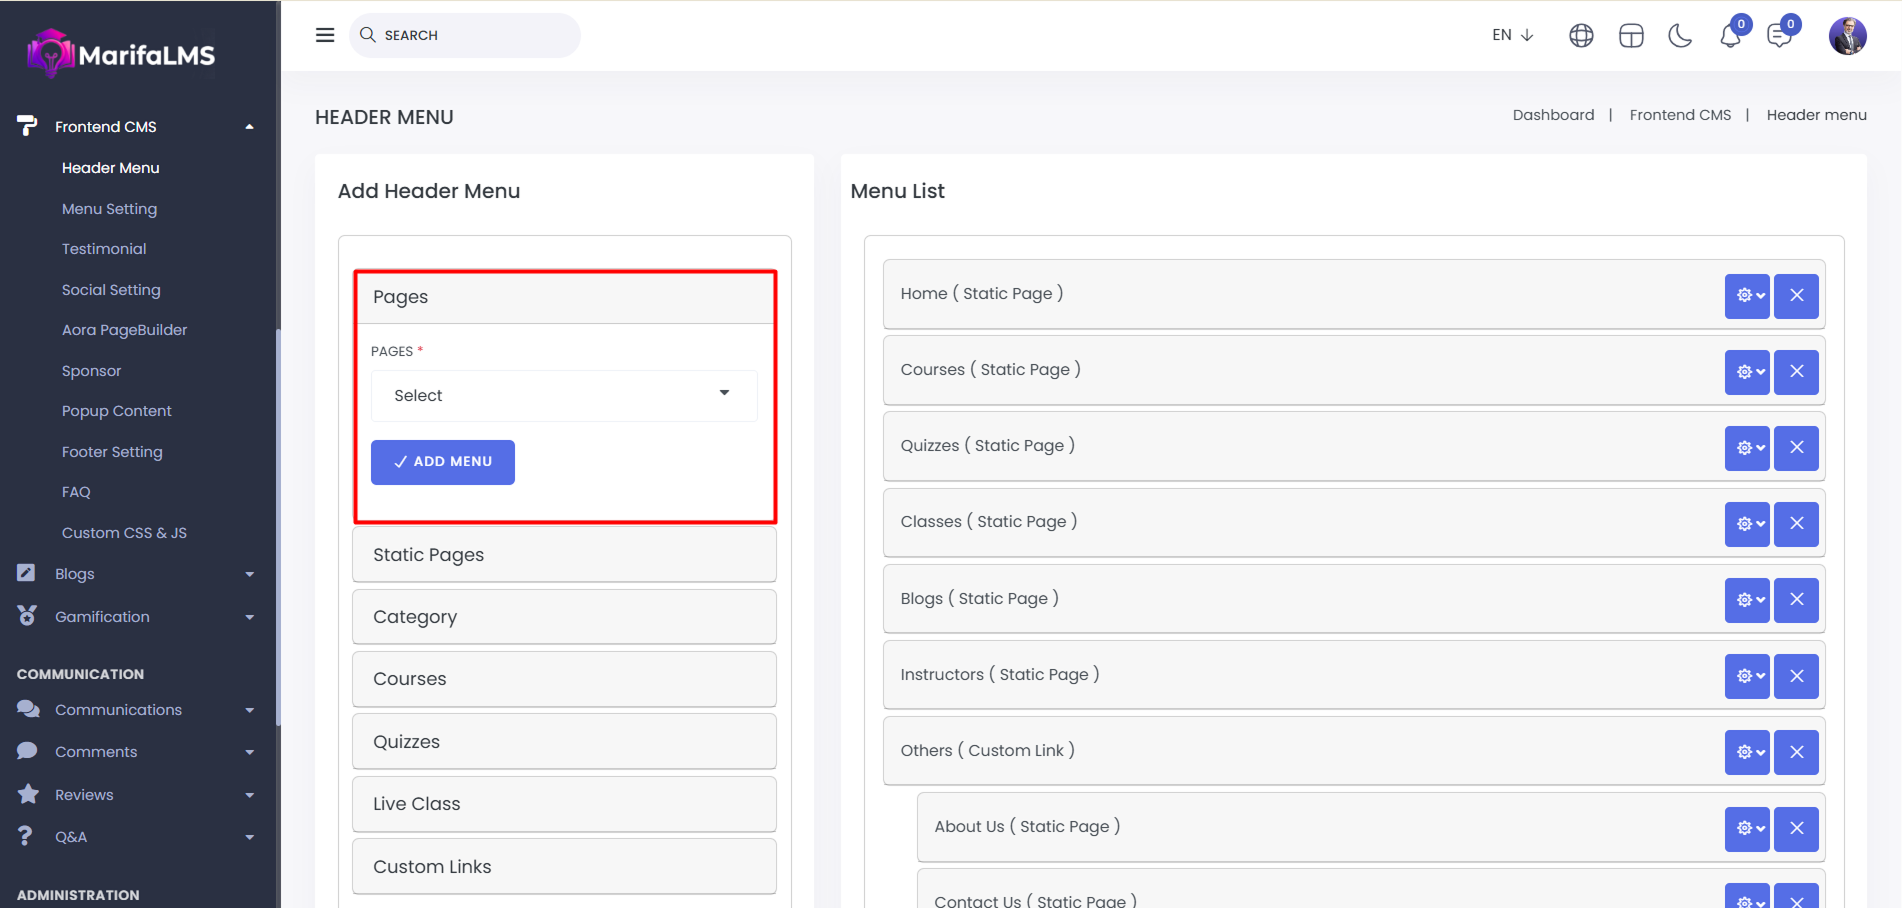Screen dimensions: 1902x908
Task: Remove the Quizzes static page entry
Action: (1796, 447)
